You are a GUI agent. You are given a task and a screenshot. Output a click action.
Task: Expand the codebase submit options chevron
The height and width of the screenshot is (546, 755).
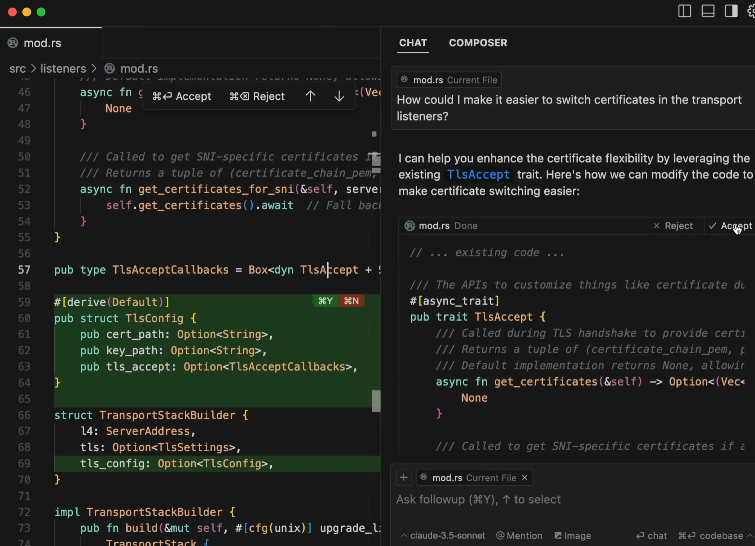point(750,535)
